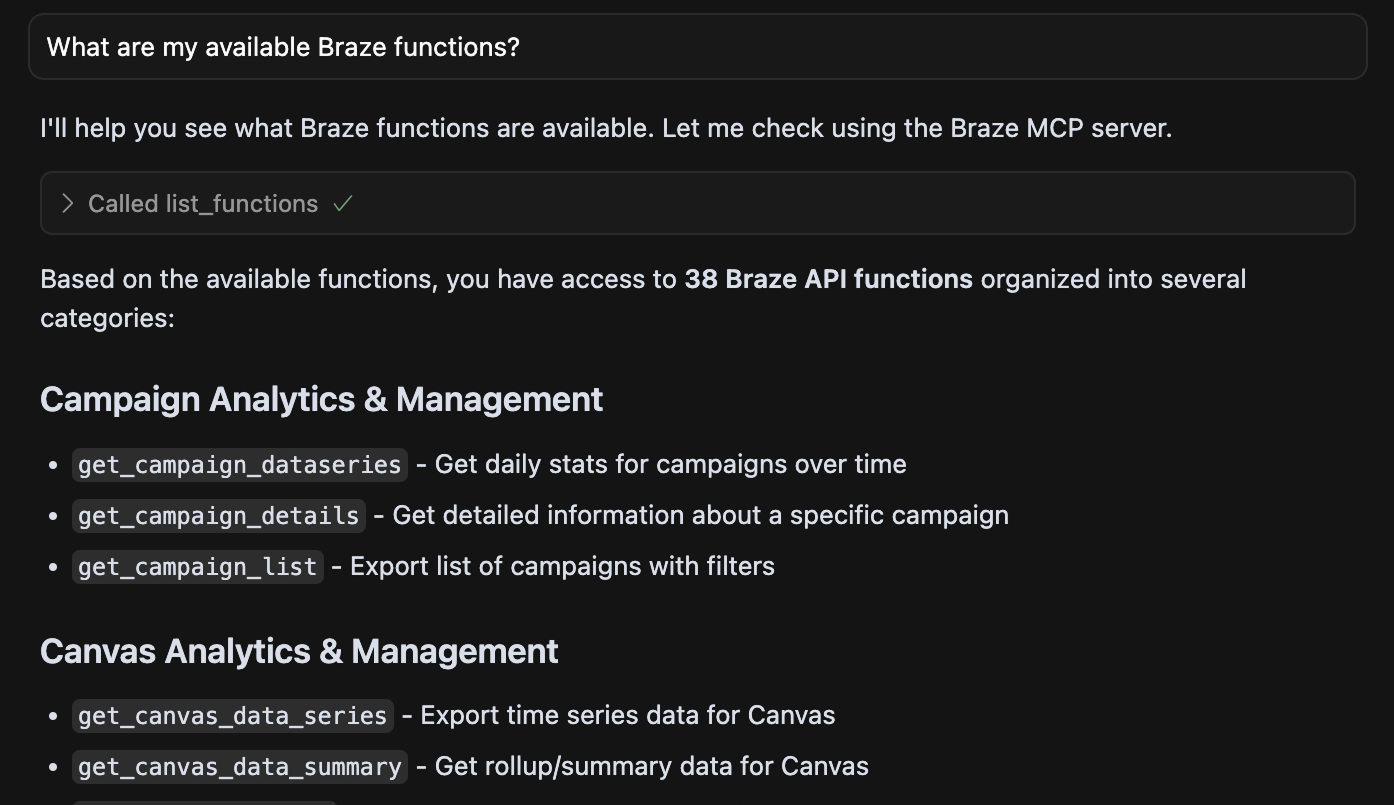Click the Canvas Analytics & Management heading
1394x805 pixels.
pyautogui.click(x=298, y=651)
